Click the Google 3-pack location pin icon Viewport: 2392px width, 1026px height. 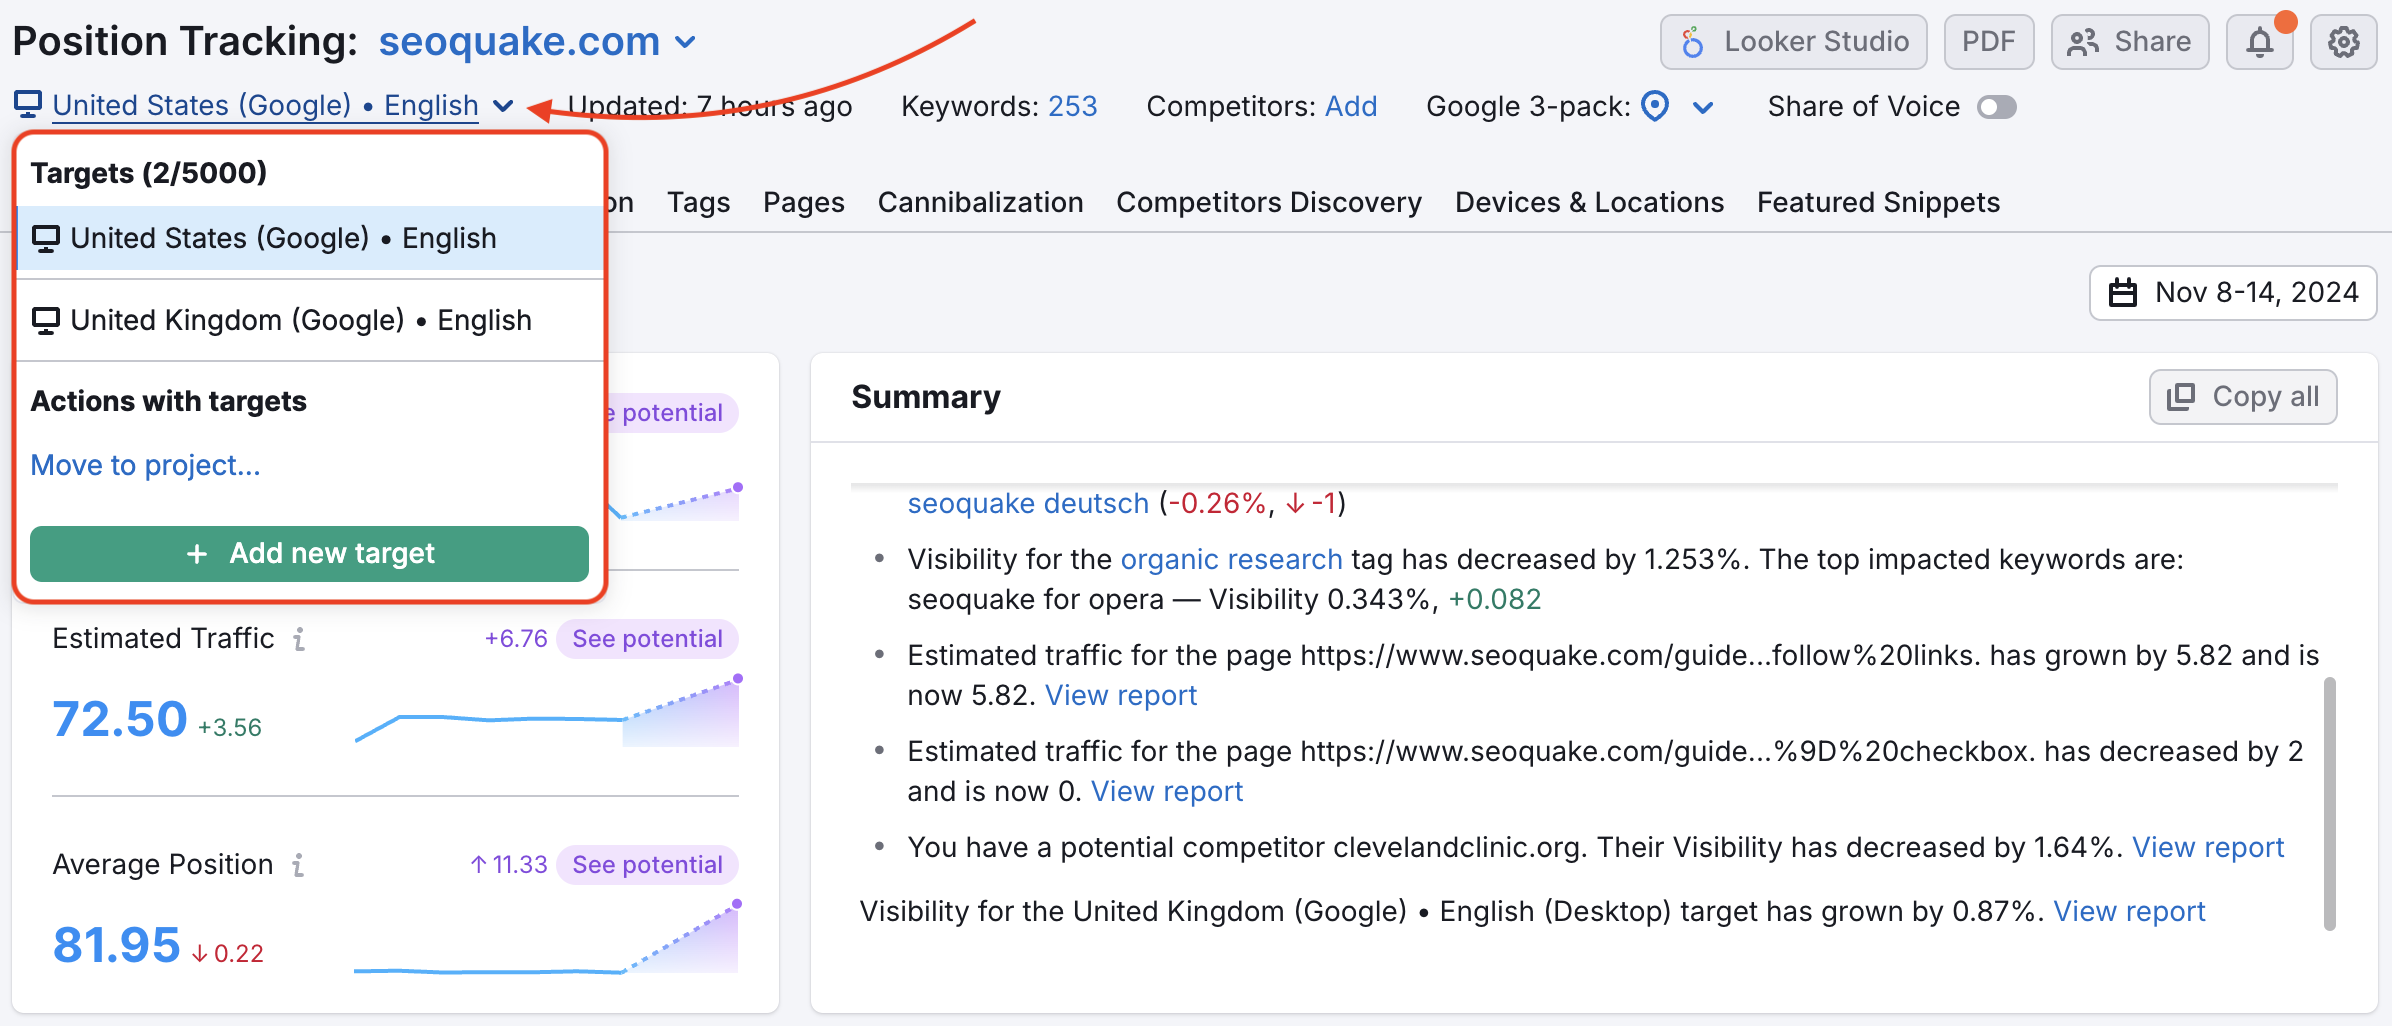click(1655, 106)
